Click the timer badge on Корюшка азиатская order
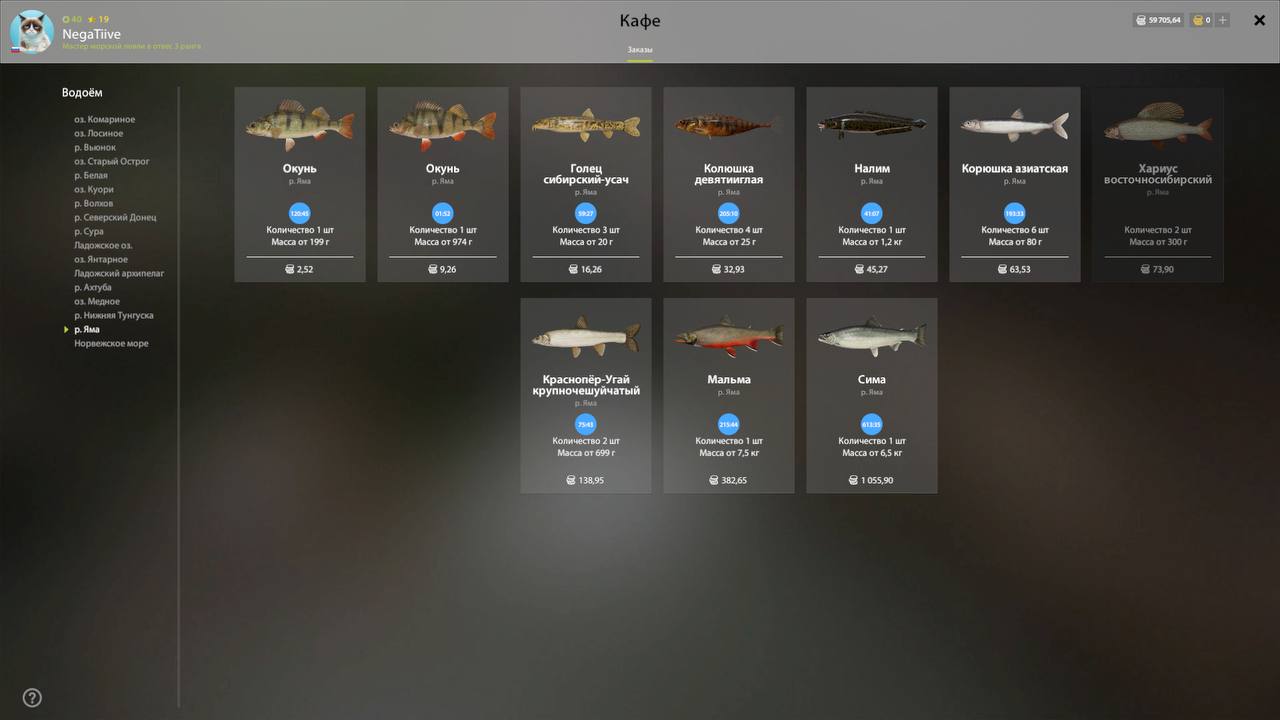 pos(1015,213)
